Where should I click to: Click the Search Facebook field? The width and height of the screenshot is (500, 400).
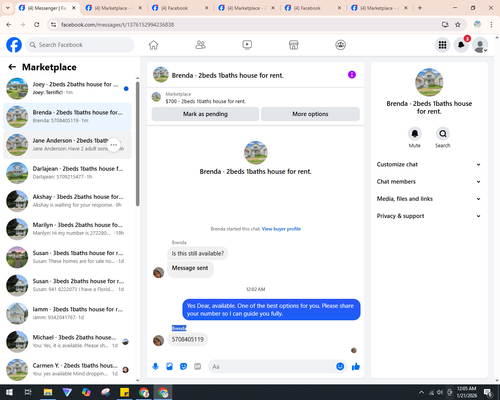80,45
